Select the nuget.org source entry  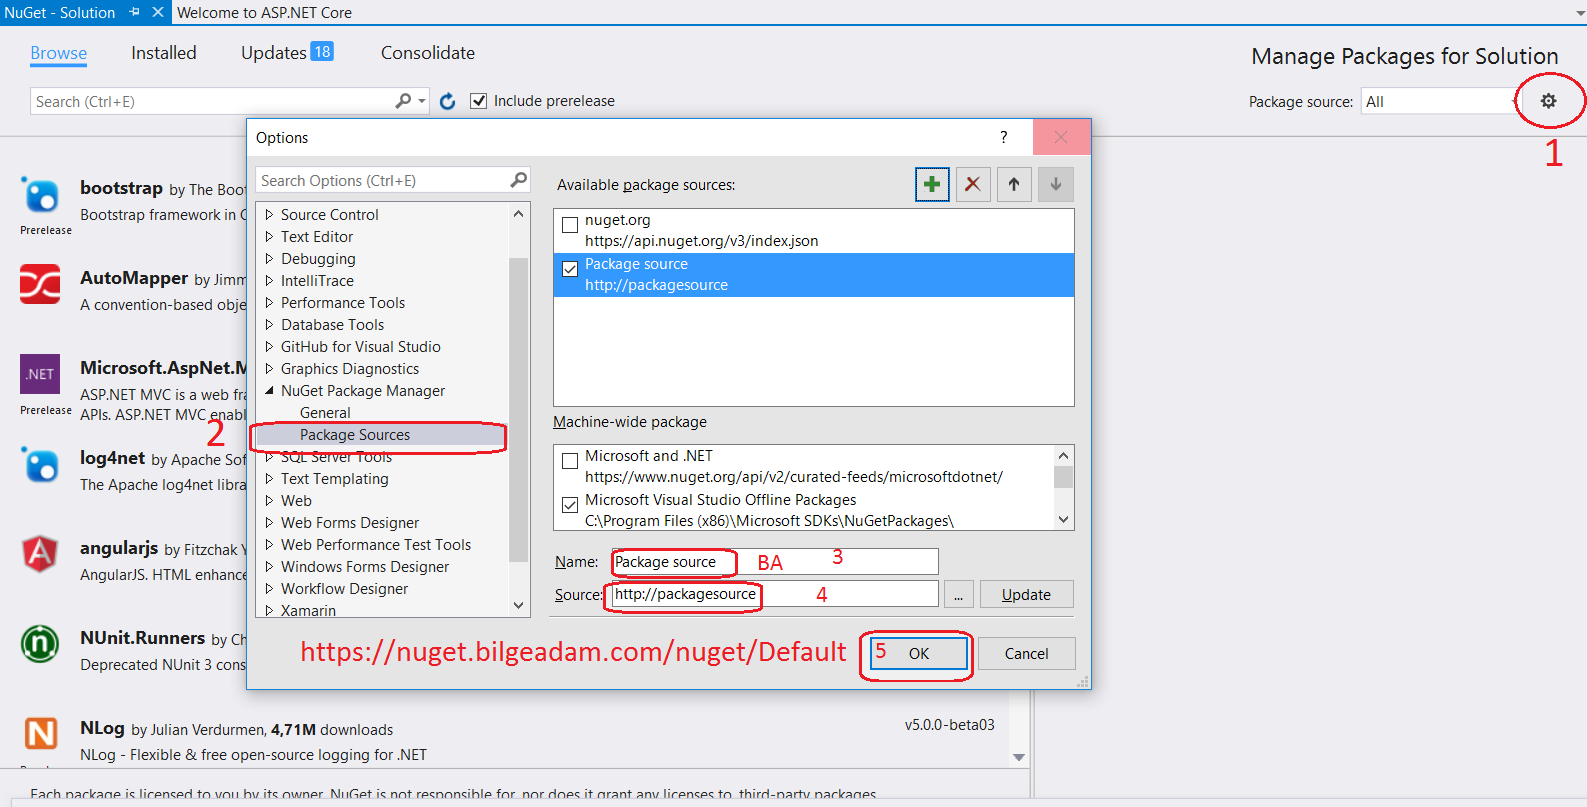pyautogui.click(x=813, y=230)
